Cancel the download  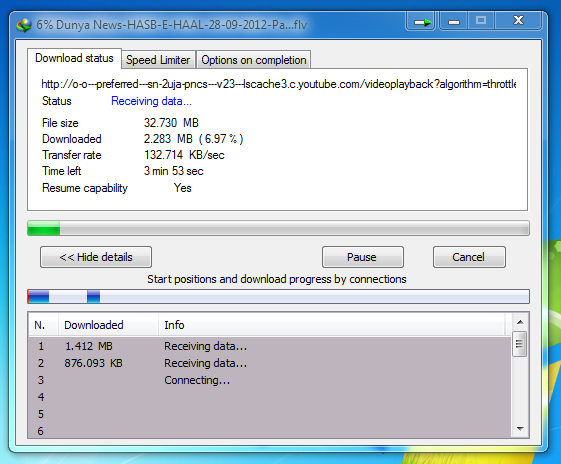(469, 257)
